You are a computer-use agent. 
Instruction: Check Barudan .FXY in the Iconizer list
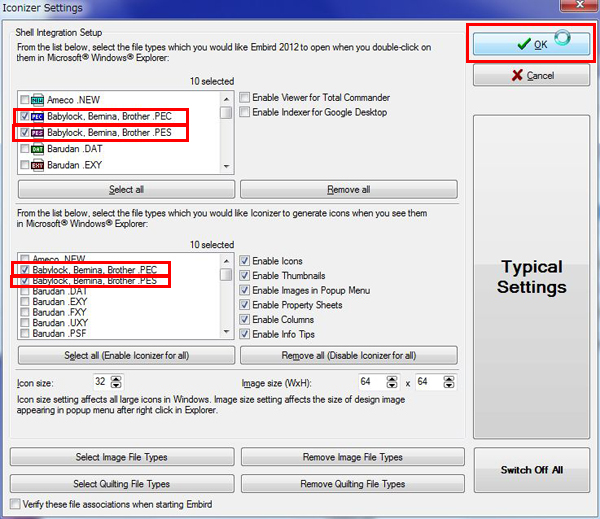[x=24, y=312]
